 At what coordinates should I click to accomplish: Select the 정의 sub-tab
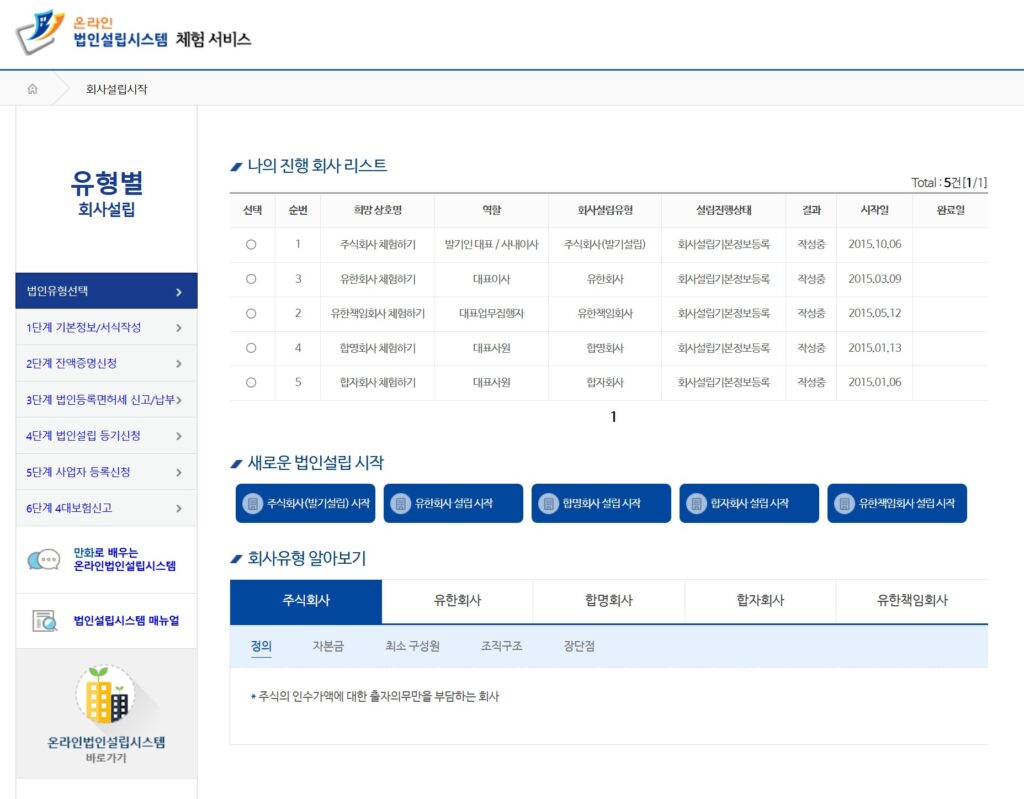tap(261, 646)
